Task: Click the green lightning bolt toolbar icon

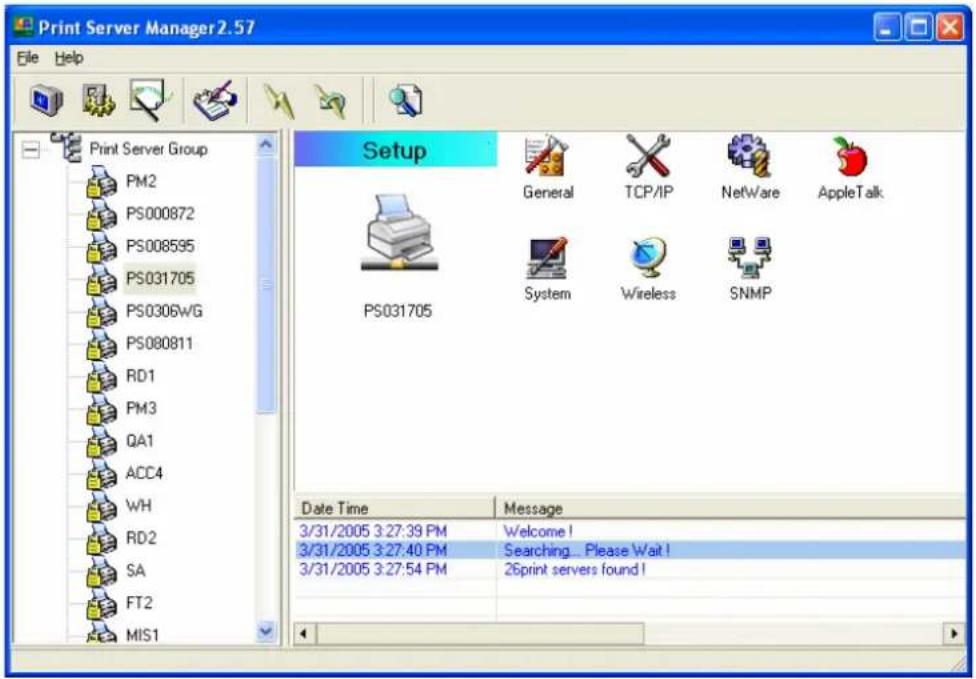Action: coord(331,101)
